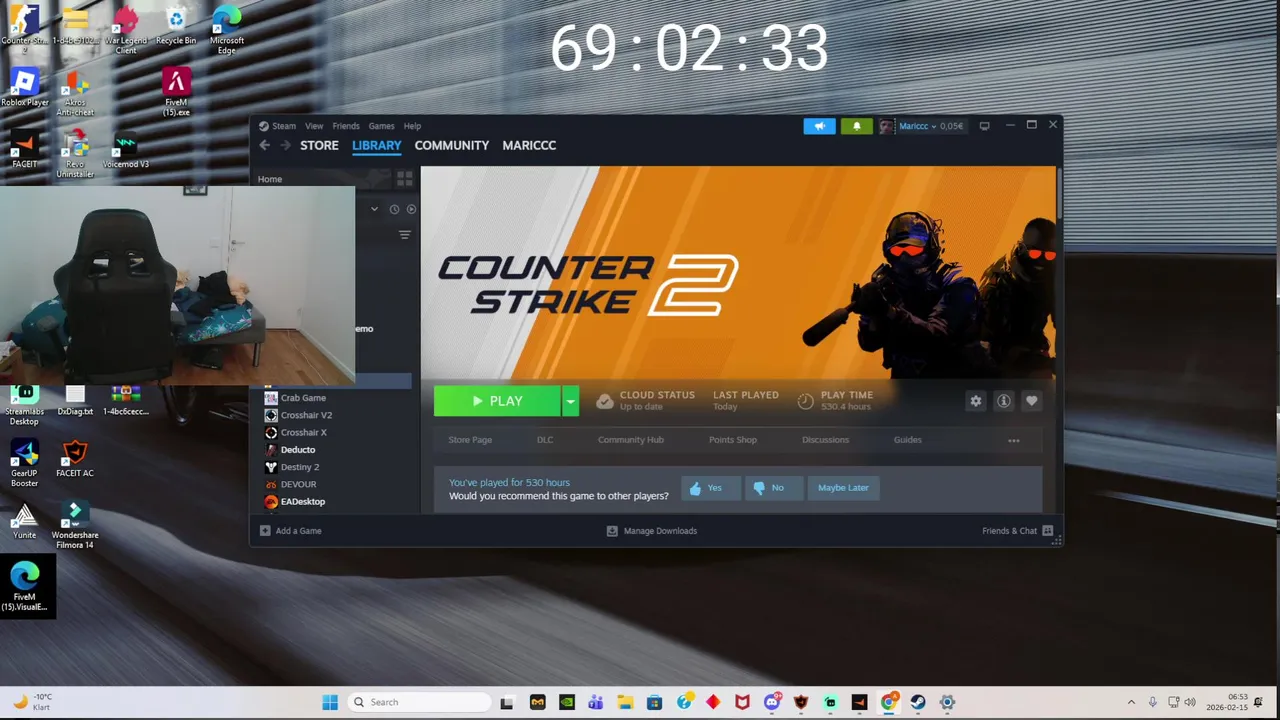Viewport: 1280px width, 720px height.
Task: Open Manage Downloads
Action: (652, 531)
